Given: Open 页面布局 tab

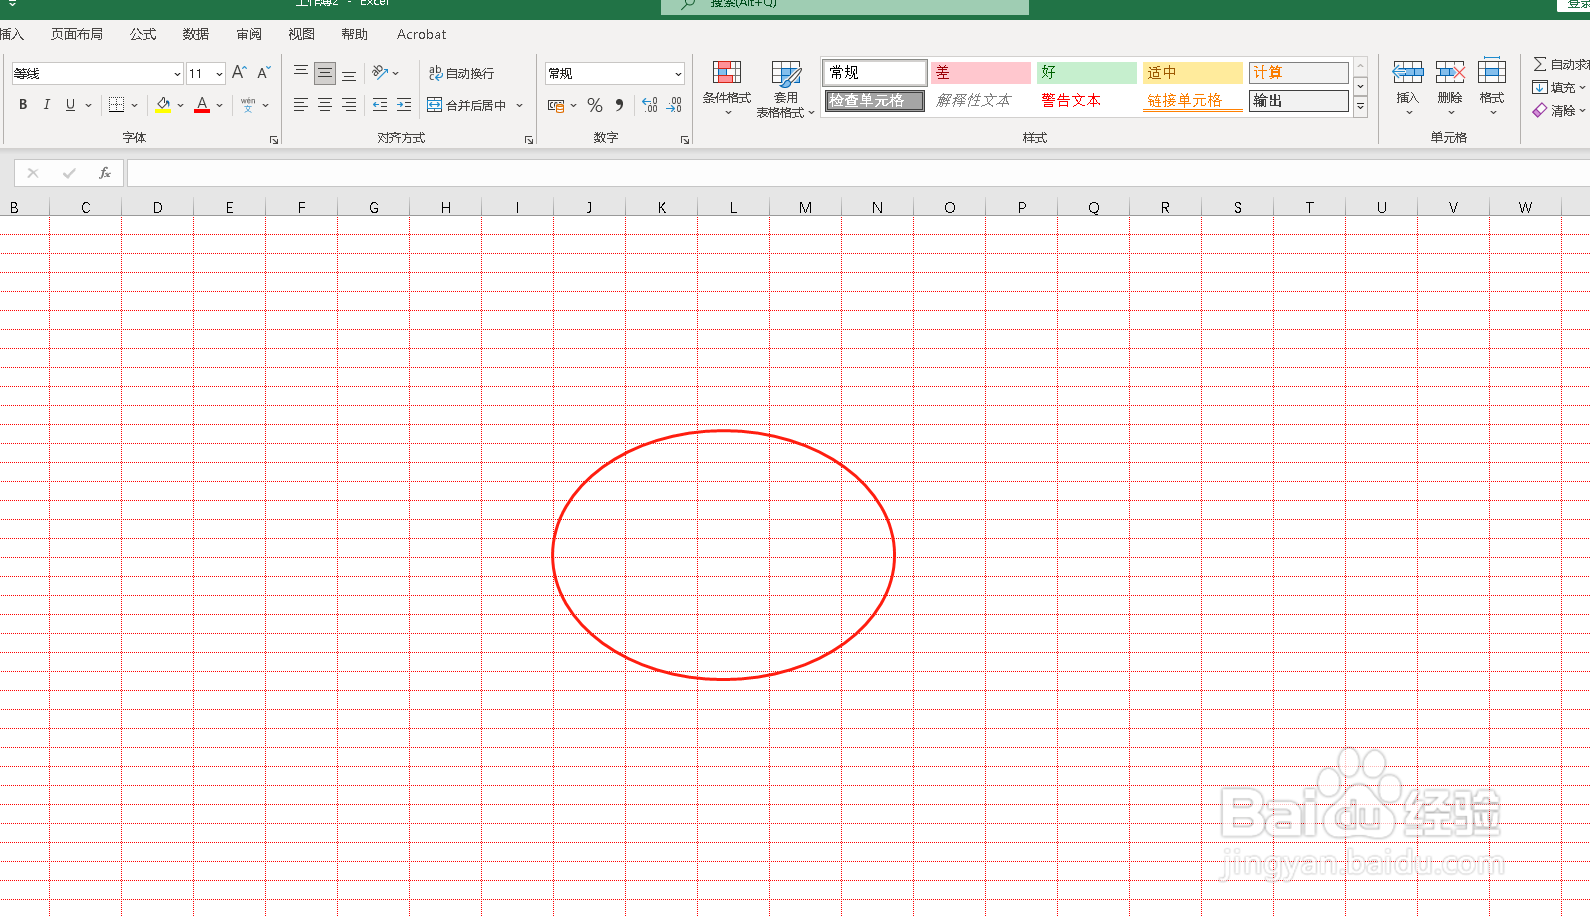Looking at the screenshot, I should click(x=77, y=34).
